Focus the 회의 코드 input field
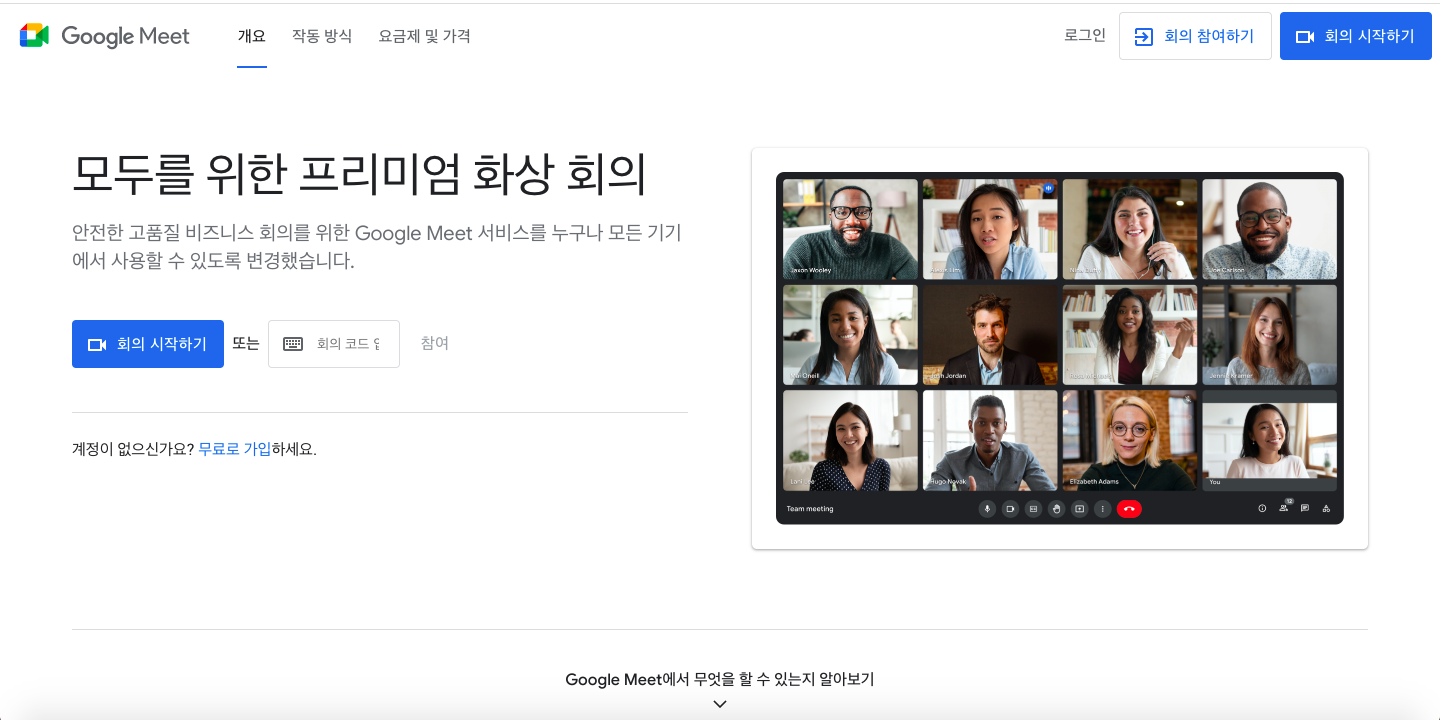 pos(334,344)
